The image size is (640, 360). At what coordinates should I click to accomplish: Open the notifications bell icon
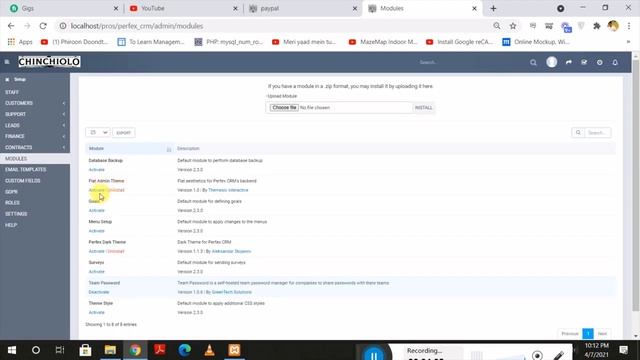pyautogui.click(x=615, y=62)
